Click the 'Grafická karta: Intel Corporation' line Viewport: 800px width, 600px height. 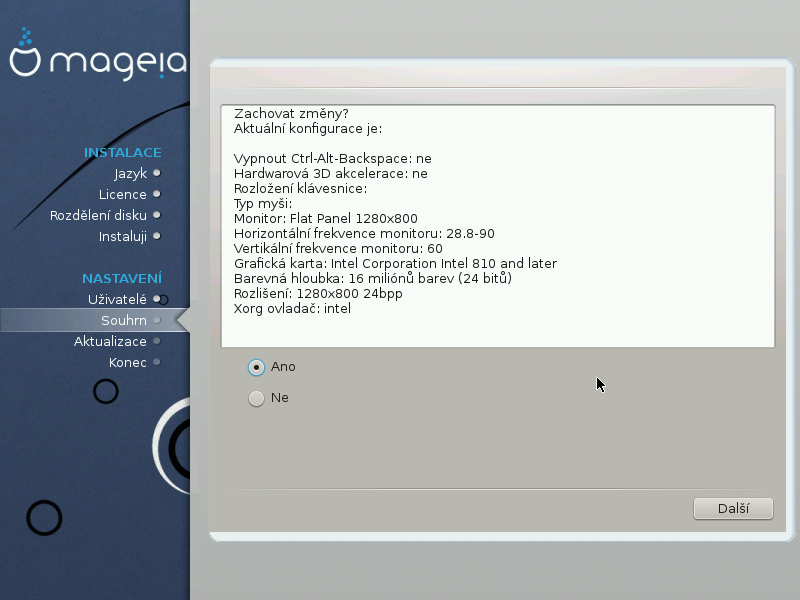[395, 264]
